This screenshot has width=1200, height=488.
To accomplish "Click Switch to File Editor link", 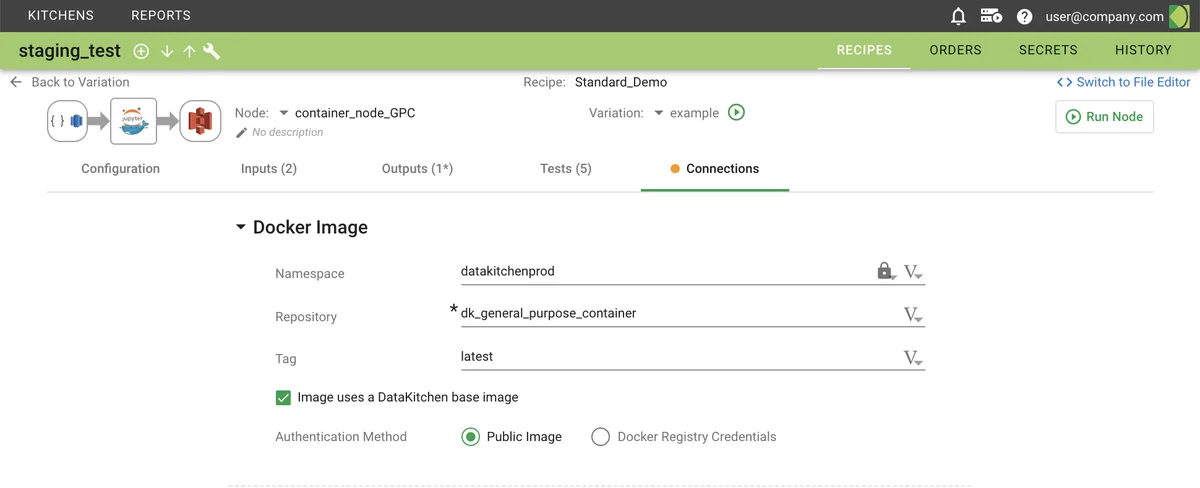I will click(x=1133, y=82).
